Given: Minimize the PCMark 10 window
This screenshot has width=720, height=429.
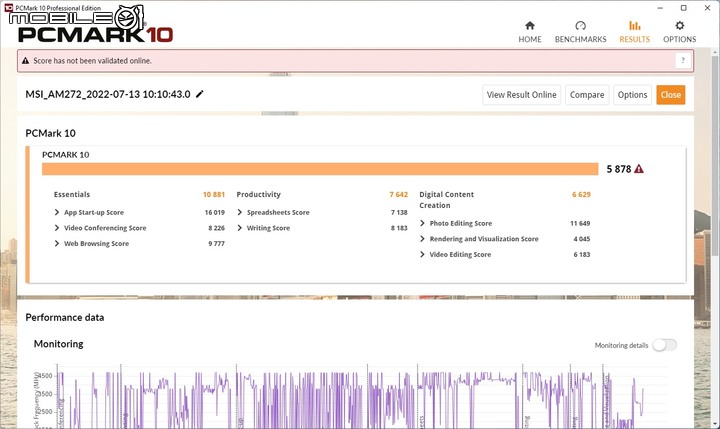Looking at the screenshot, I should pos(660,8).
